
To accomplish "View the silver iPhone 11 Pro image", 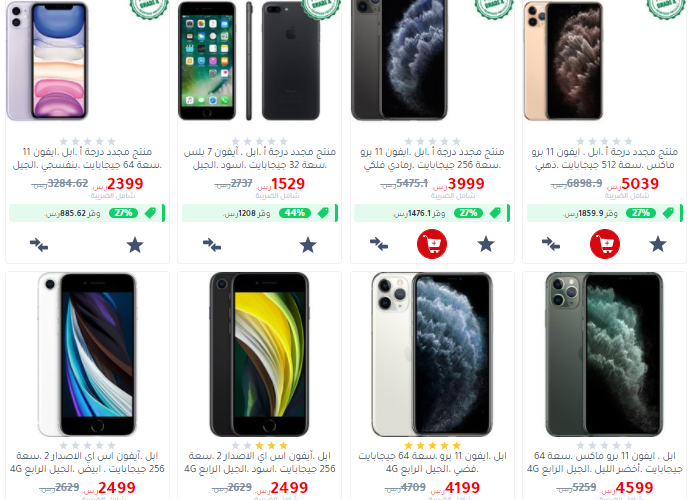I will (432, 354).
